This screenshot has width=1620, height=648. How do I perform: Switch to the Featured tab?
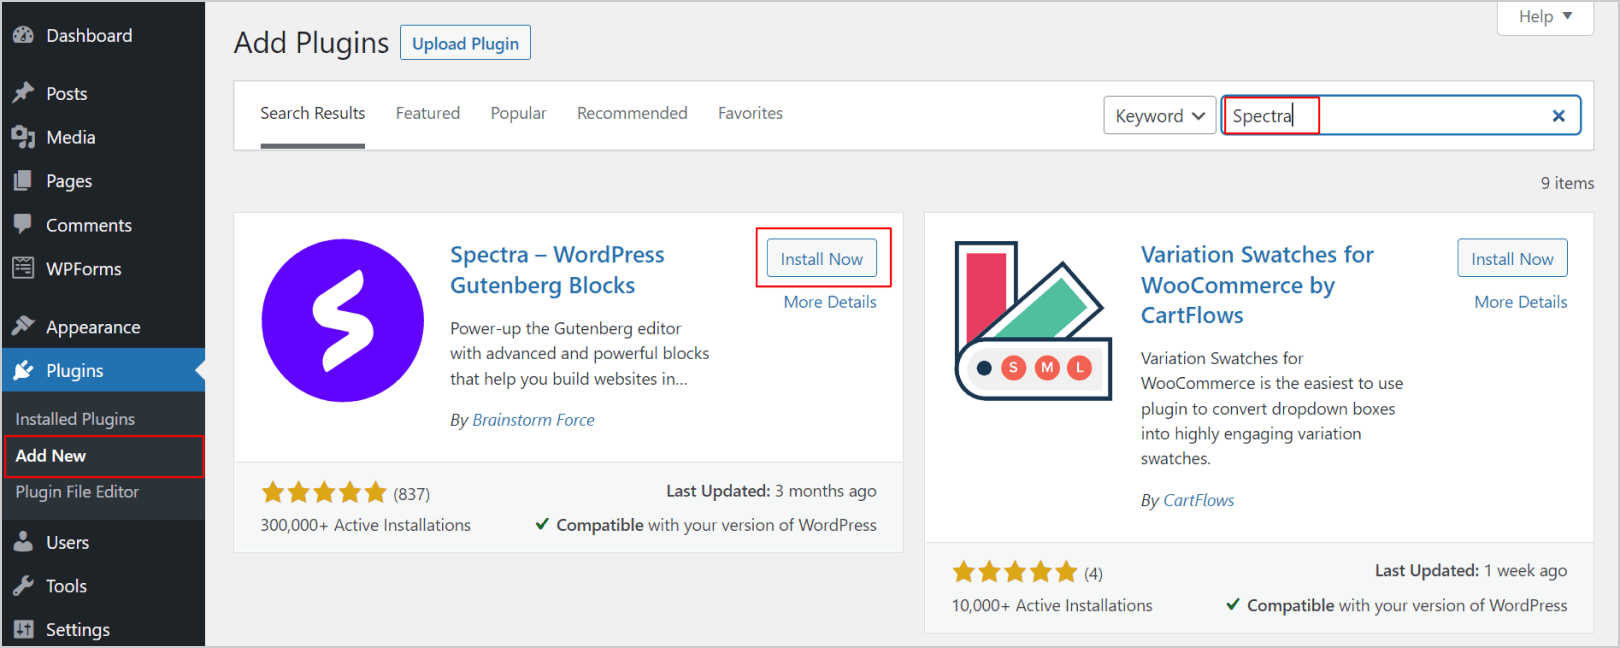pos(428,113)
